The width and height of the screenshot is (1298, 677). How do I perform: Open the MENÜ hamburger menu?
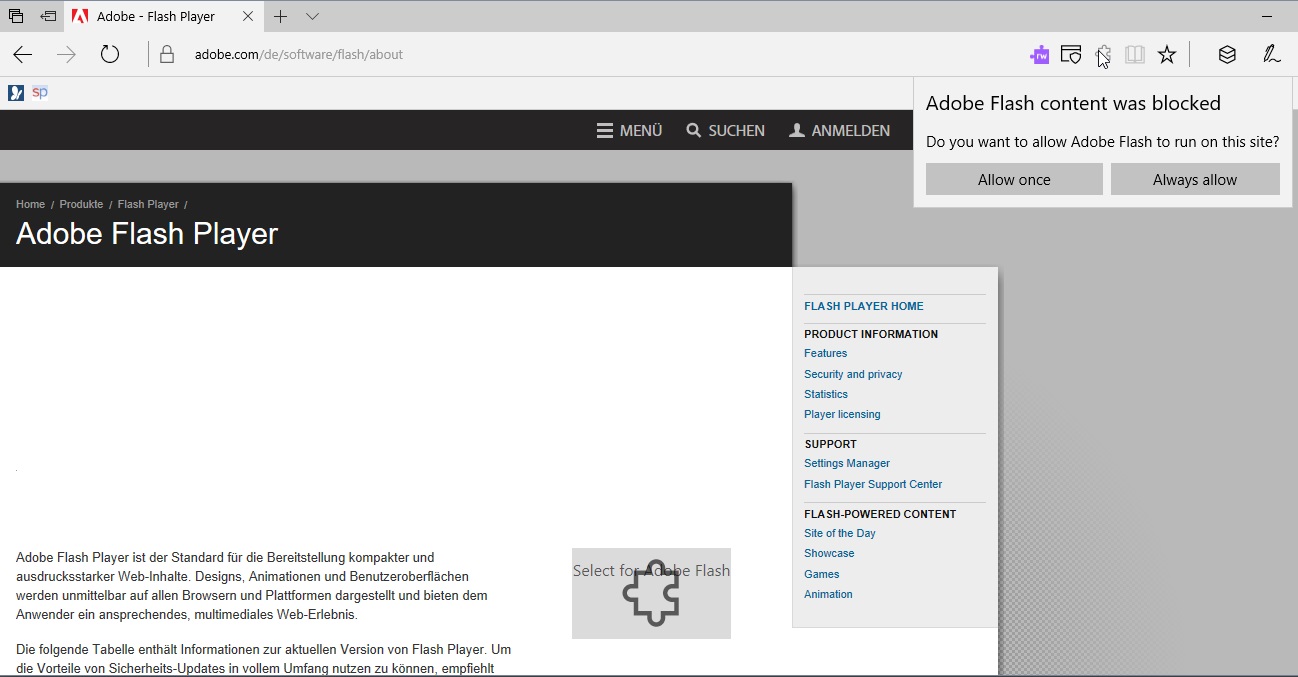[x=630, y=131]
